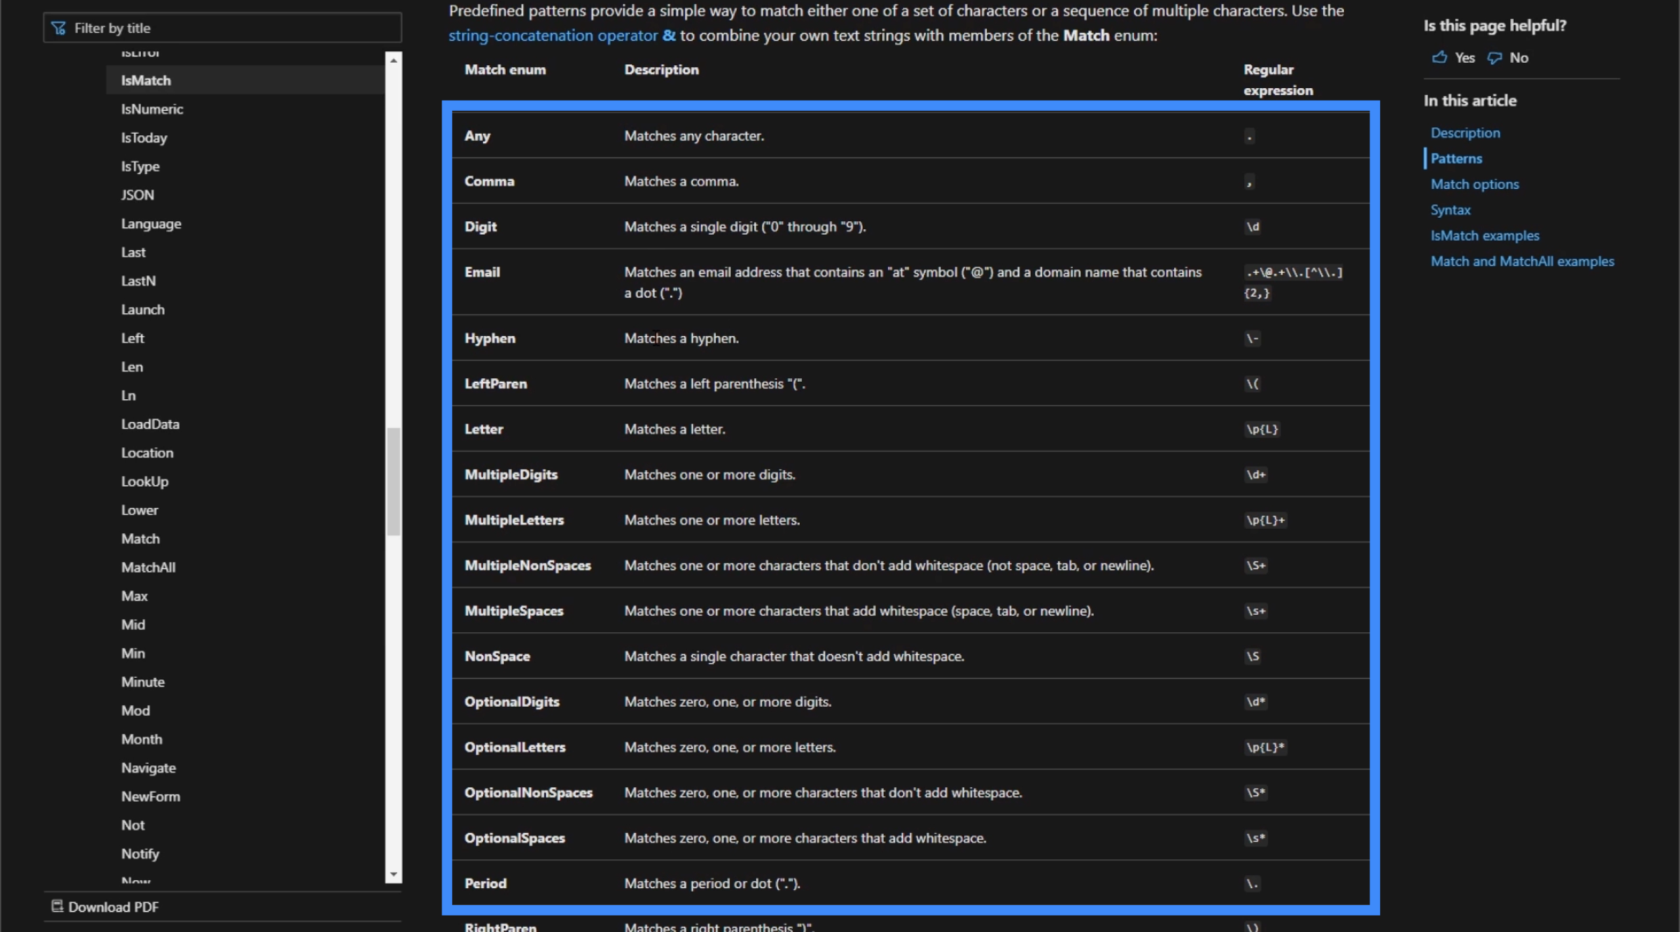
Task: Focus the Filter by title input field
Action: (223, 28)
